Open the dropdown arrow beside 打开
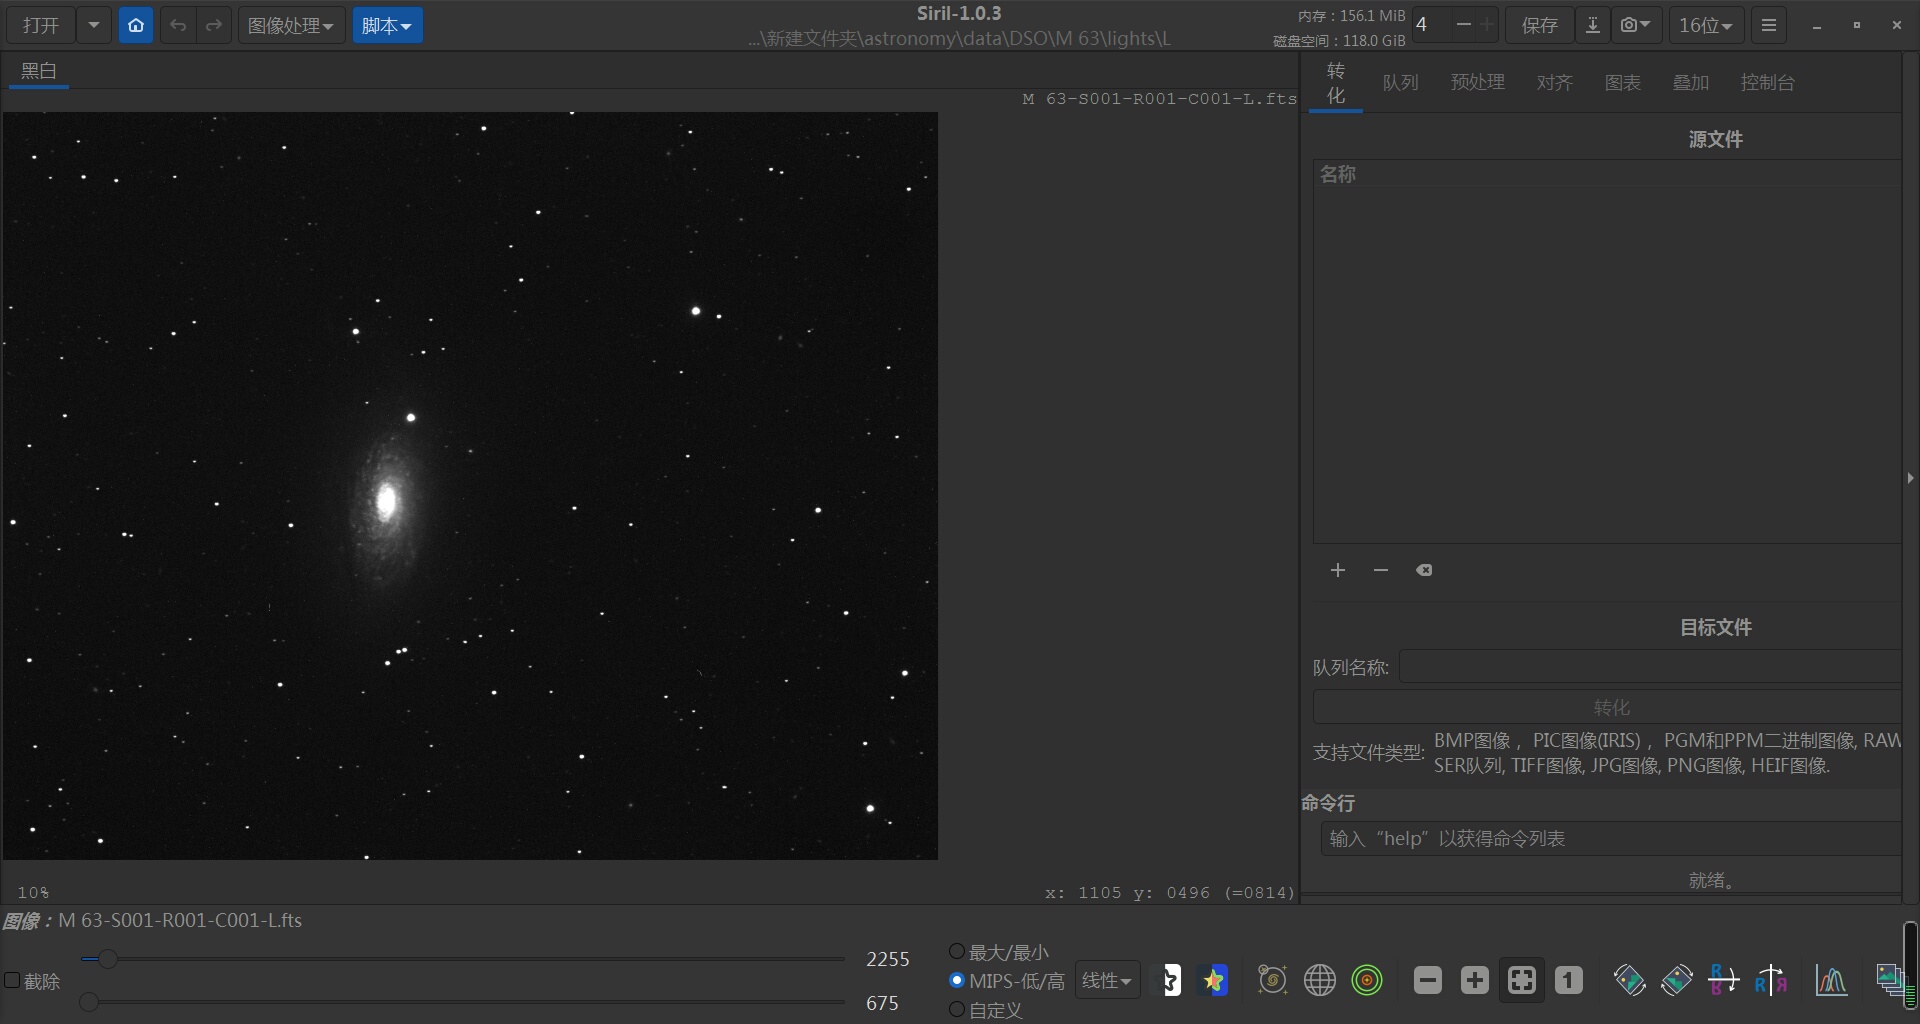The image size is (1920, 1024). (x=94, y=25)
